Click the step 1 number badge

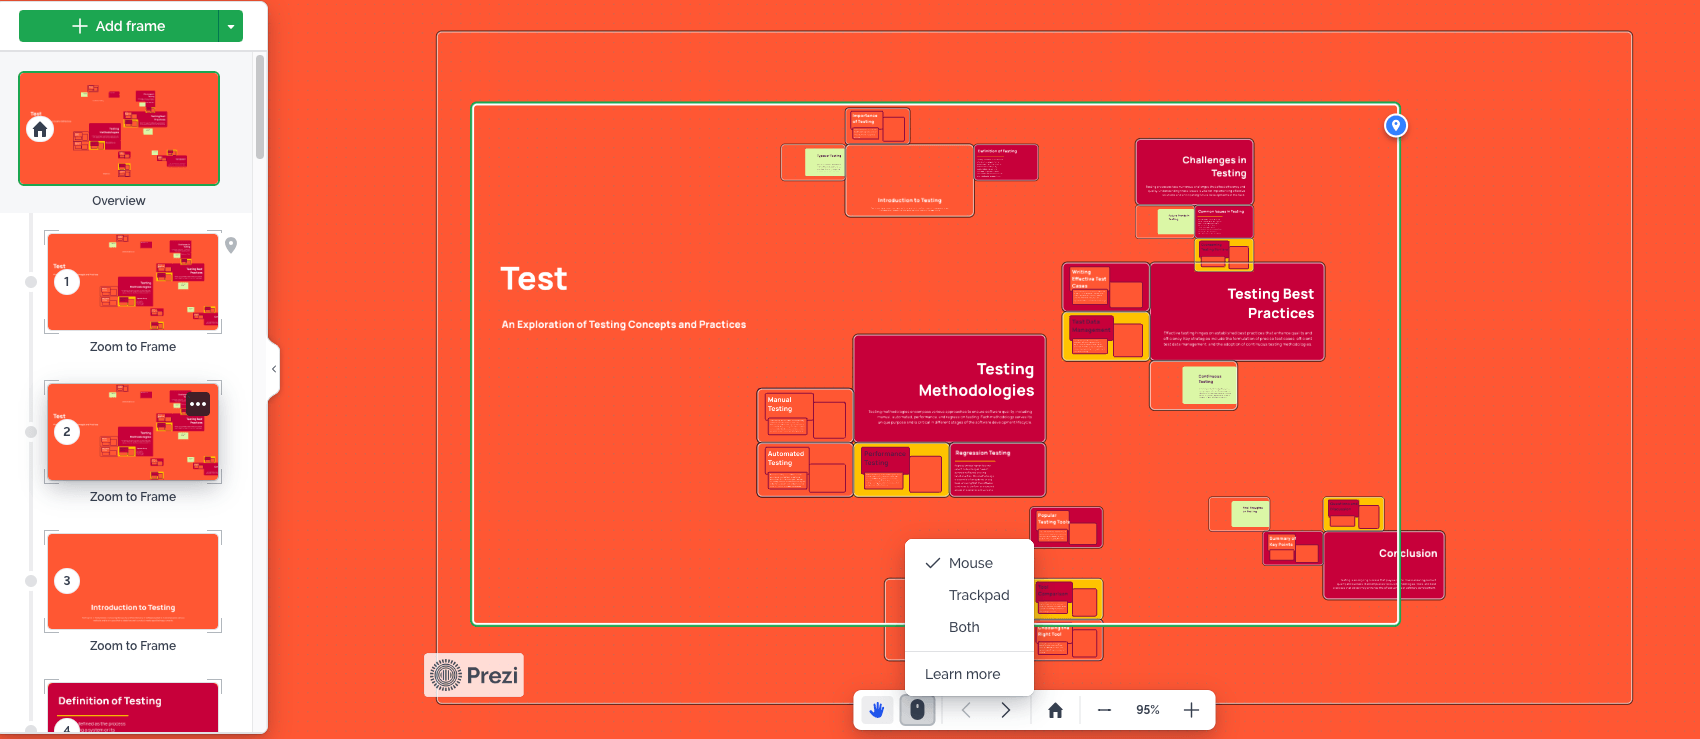[x=67, y=282]
